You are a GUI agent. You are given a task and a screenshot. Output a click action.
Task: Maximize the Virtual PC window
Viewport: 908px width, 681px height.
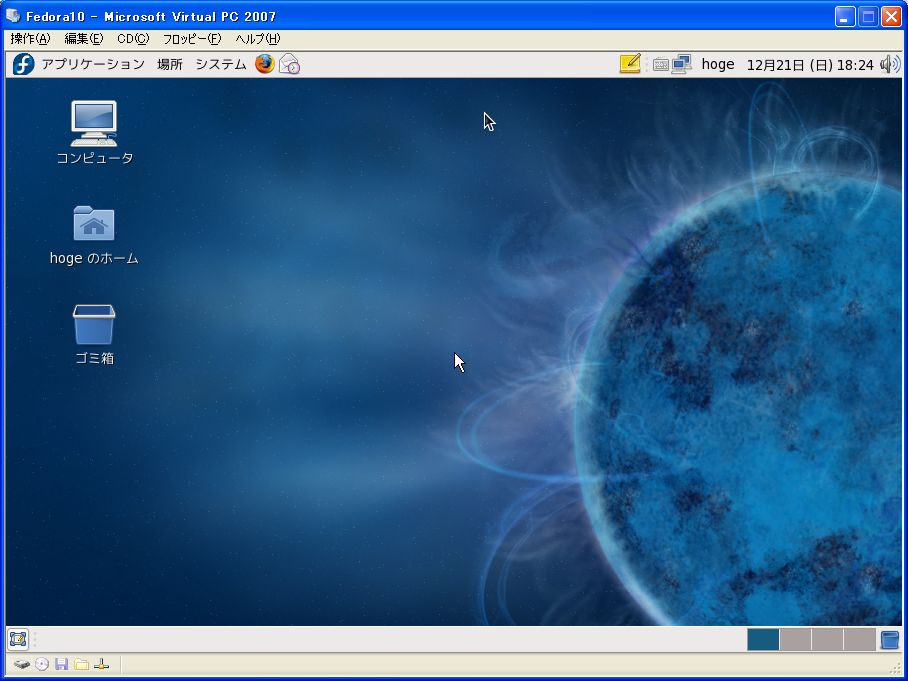tap(868, 17)
